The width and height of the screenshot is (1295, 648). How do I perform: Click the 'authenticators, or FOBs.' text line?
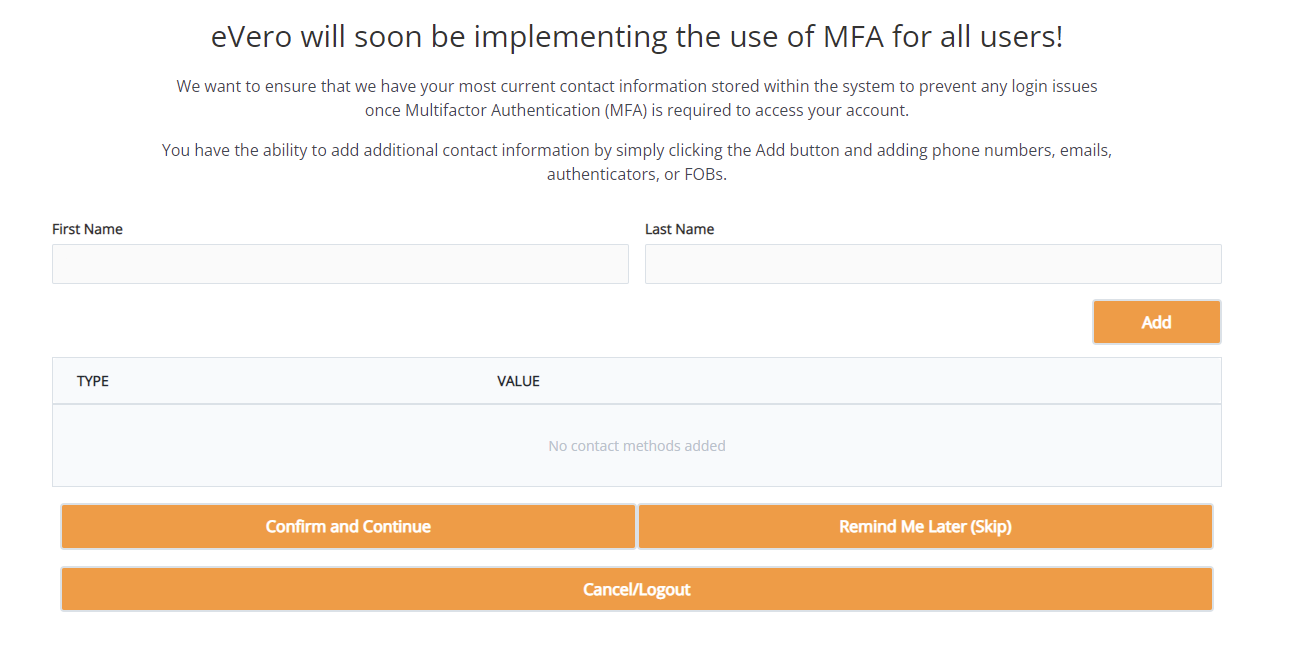tap(637, 174)
